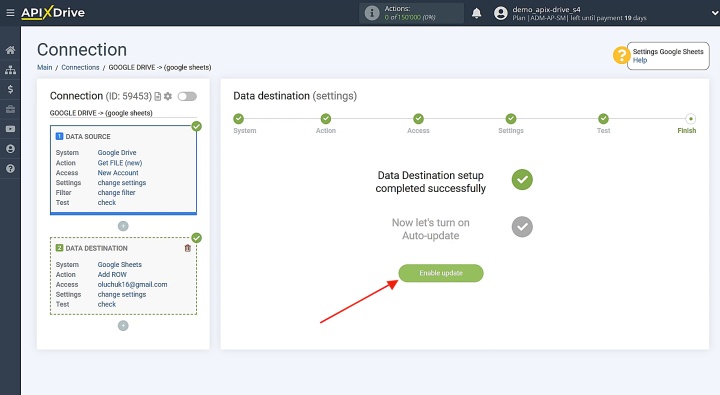Click oluchuk16@gmail.com access link
Viewport: 720px width, 395px height.
(x=132, y=285)
